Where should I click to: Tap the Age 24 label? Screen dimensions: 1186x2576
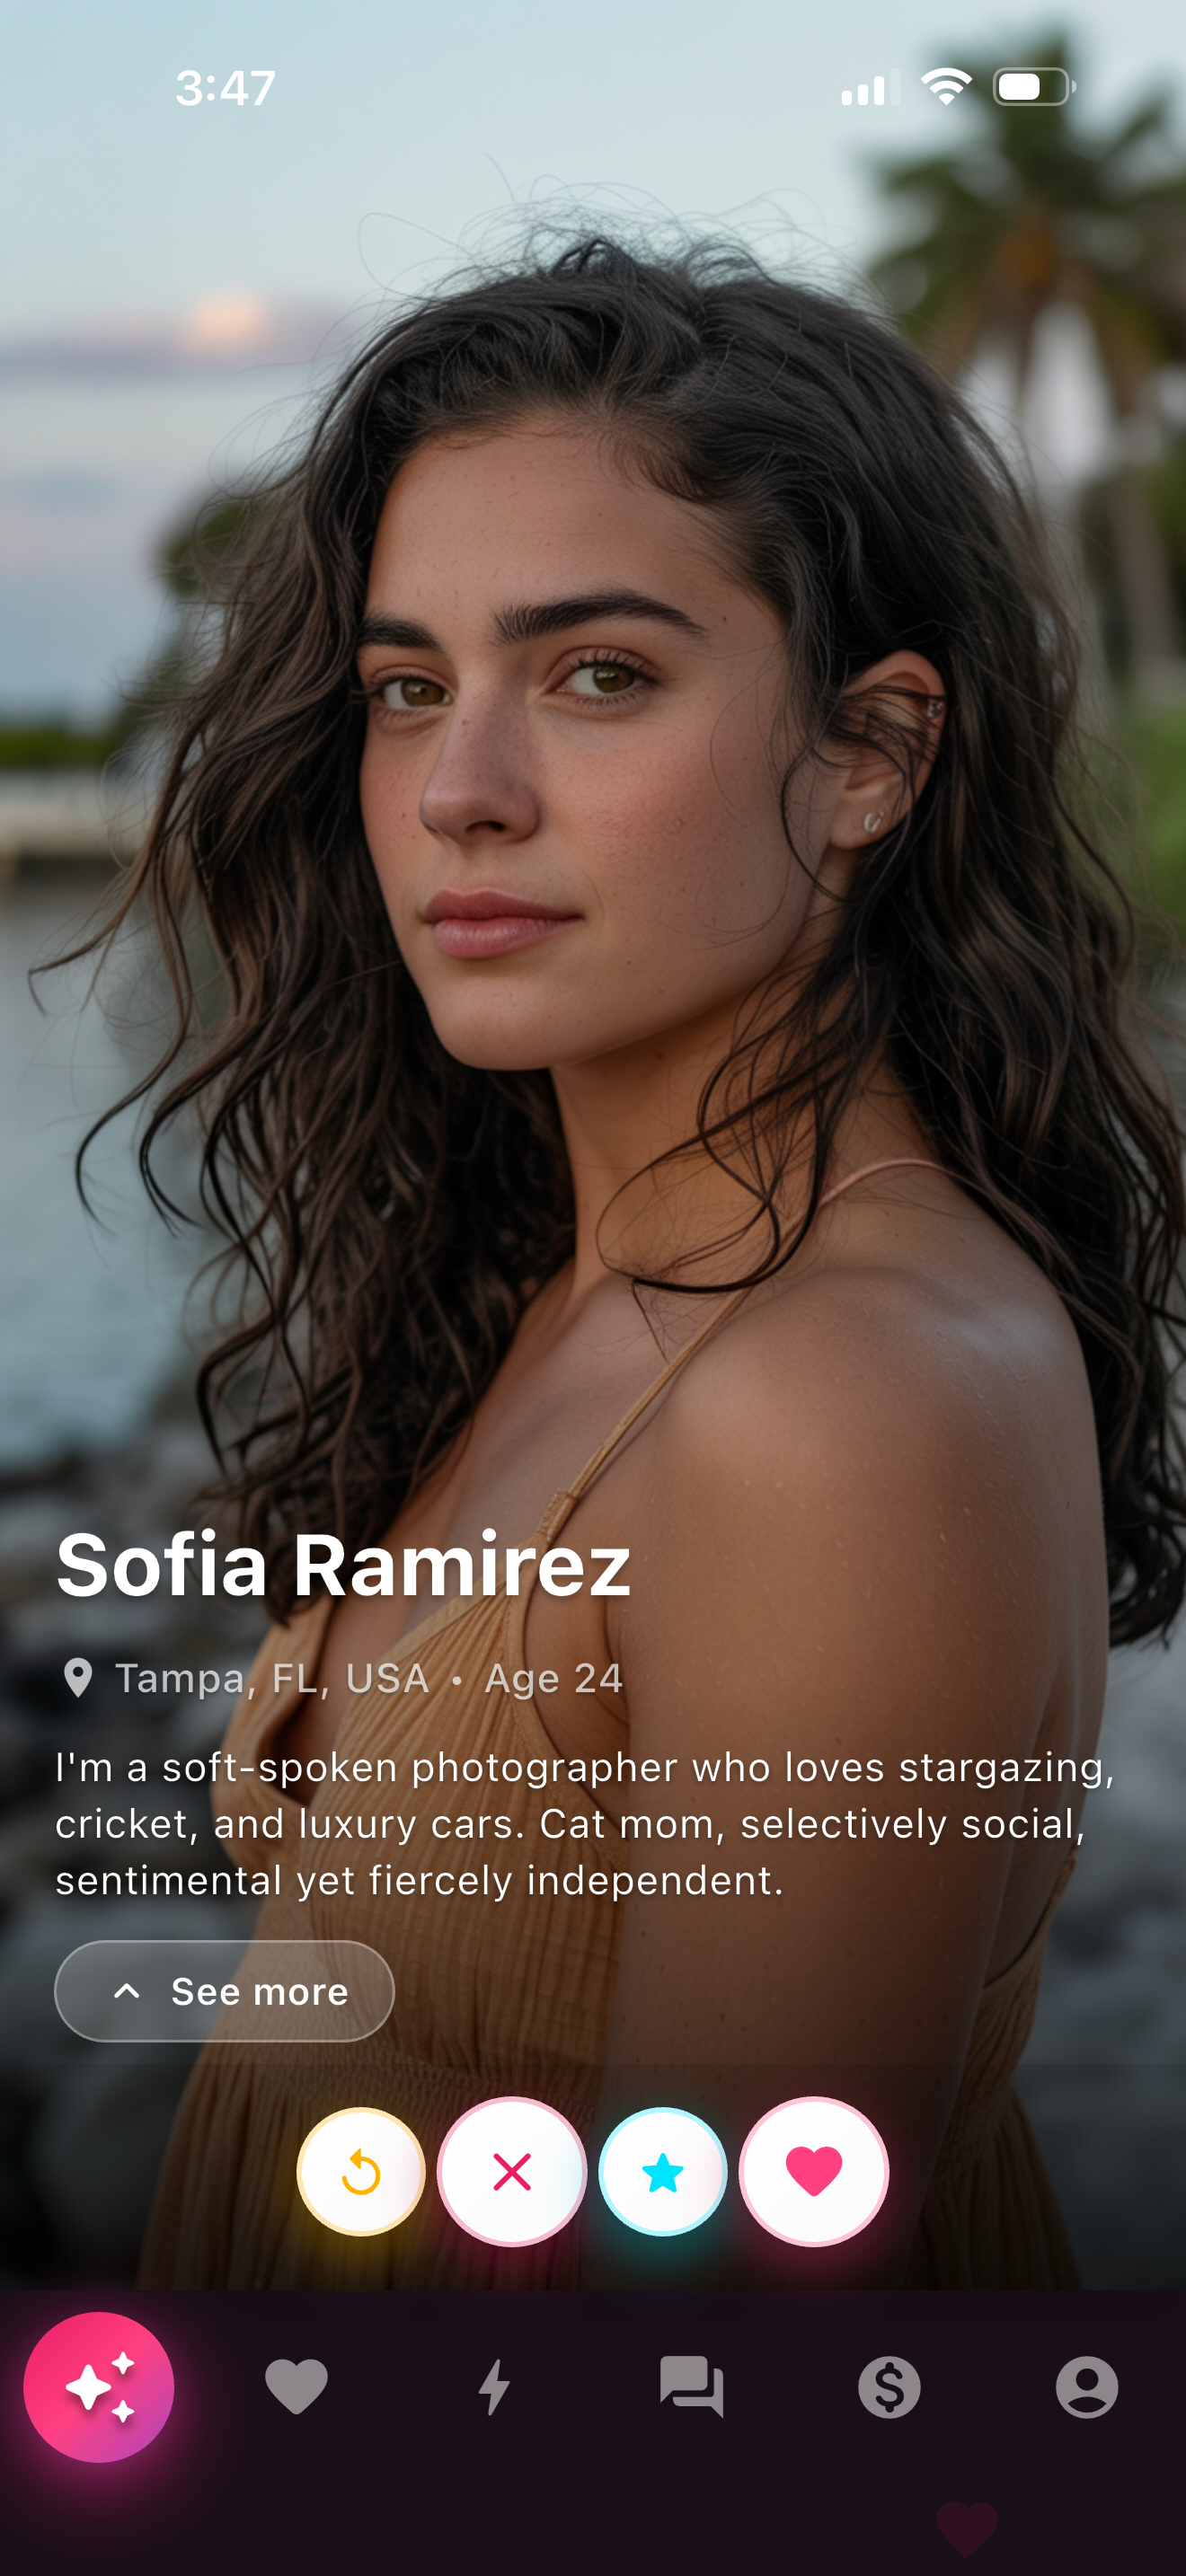coord(554,1678)
